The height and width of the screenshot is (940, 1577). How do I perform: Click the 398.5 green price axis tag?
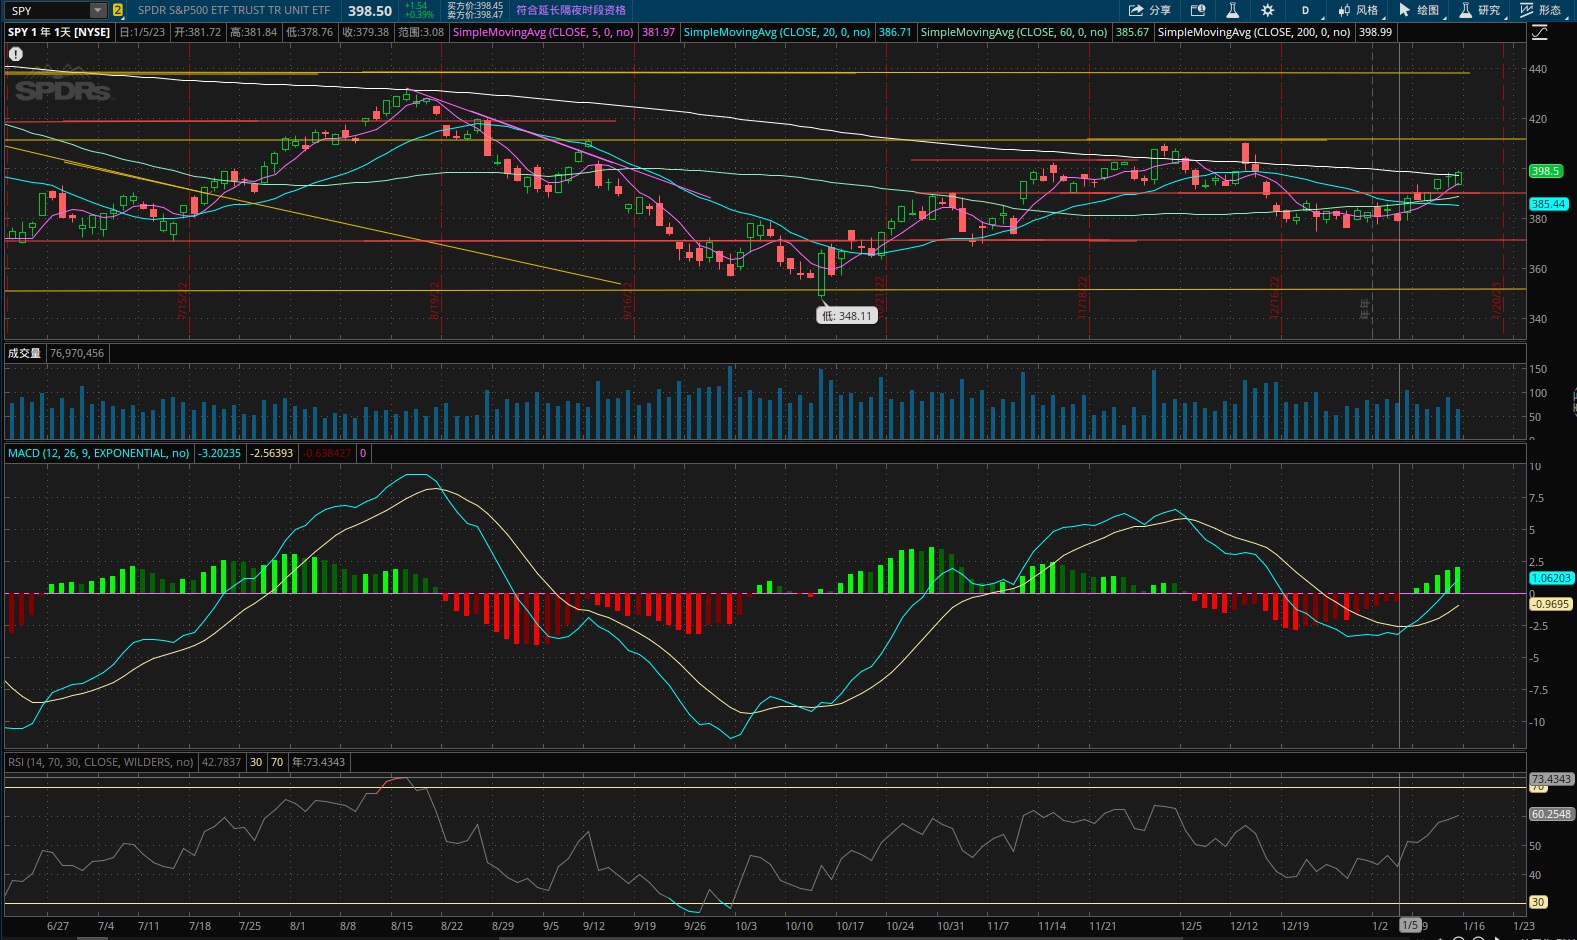tap(1546, 171)
